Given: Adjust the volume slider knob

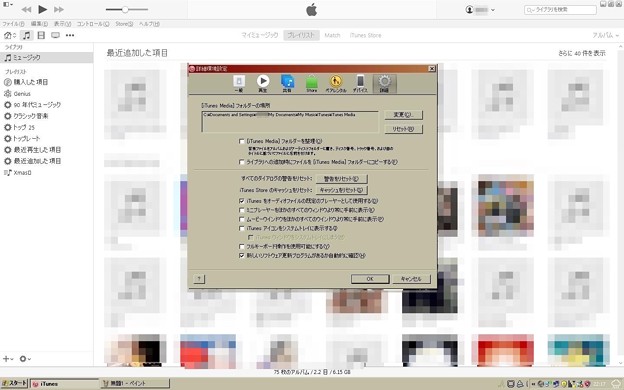Looking at the screenshot, I should 125,10.
